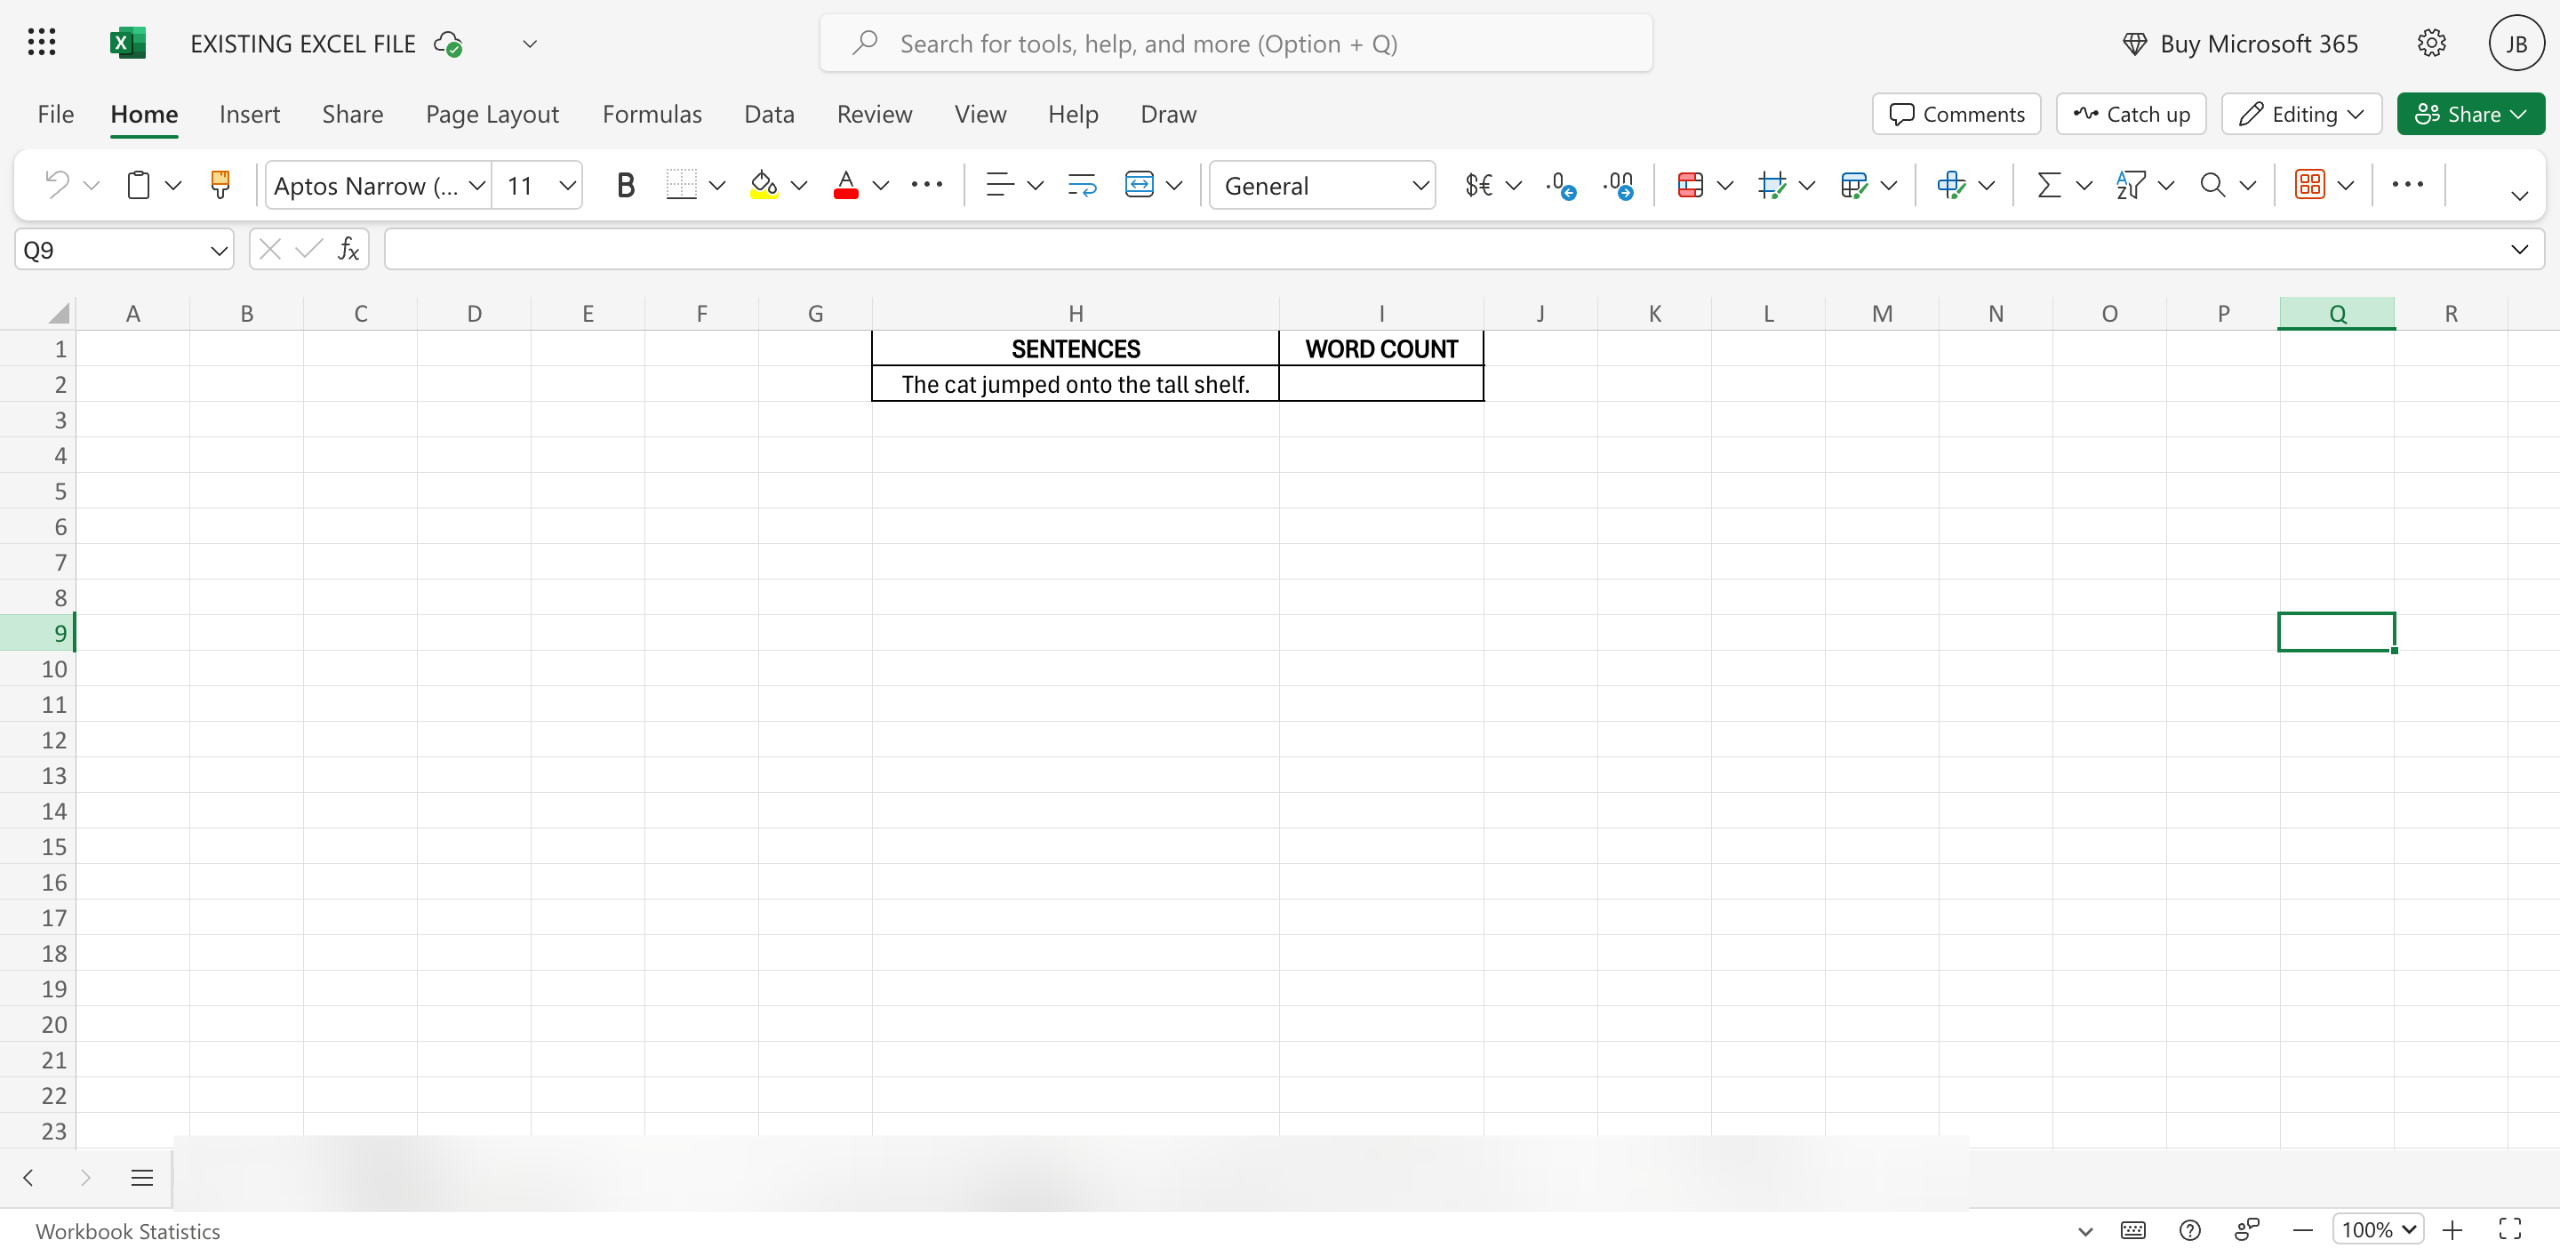Increase decimal places
The width and height of the screenshot is (2560, 1248).
coord(1618,185)
